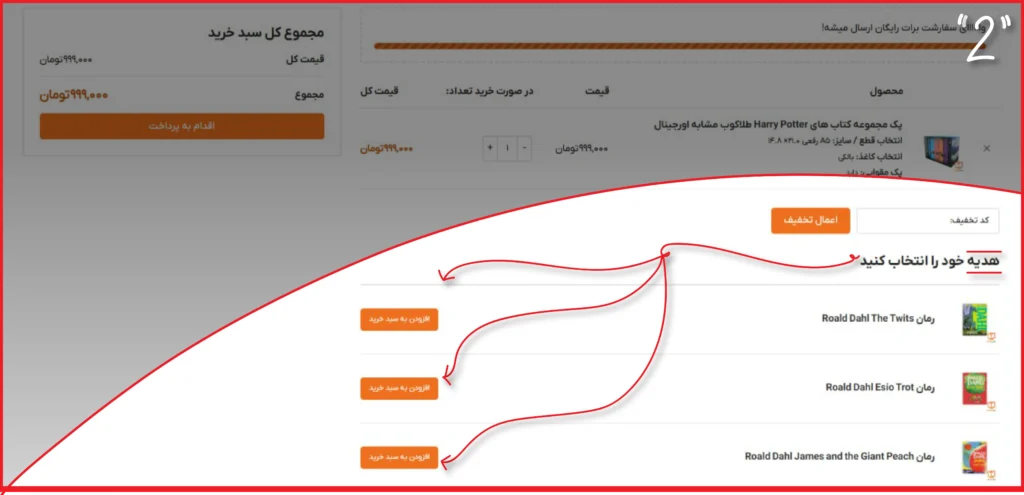1024x495 pixels.
Task: Click the قیمت column header
Action: [x=597, y=91]
